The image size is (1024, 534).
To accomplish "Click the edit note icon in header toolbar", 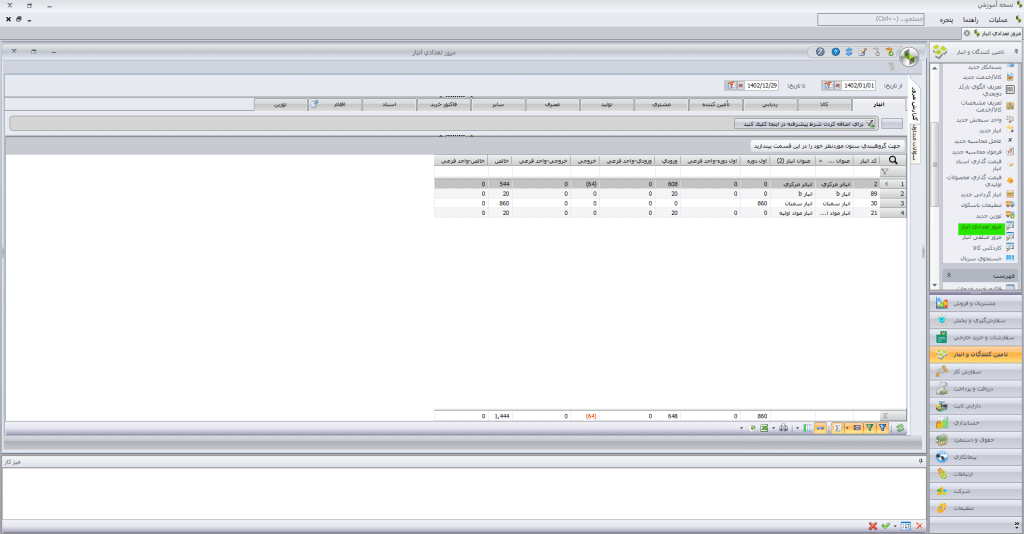I will click(862, 52).
